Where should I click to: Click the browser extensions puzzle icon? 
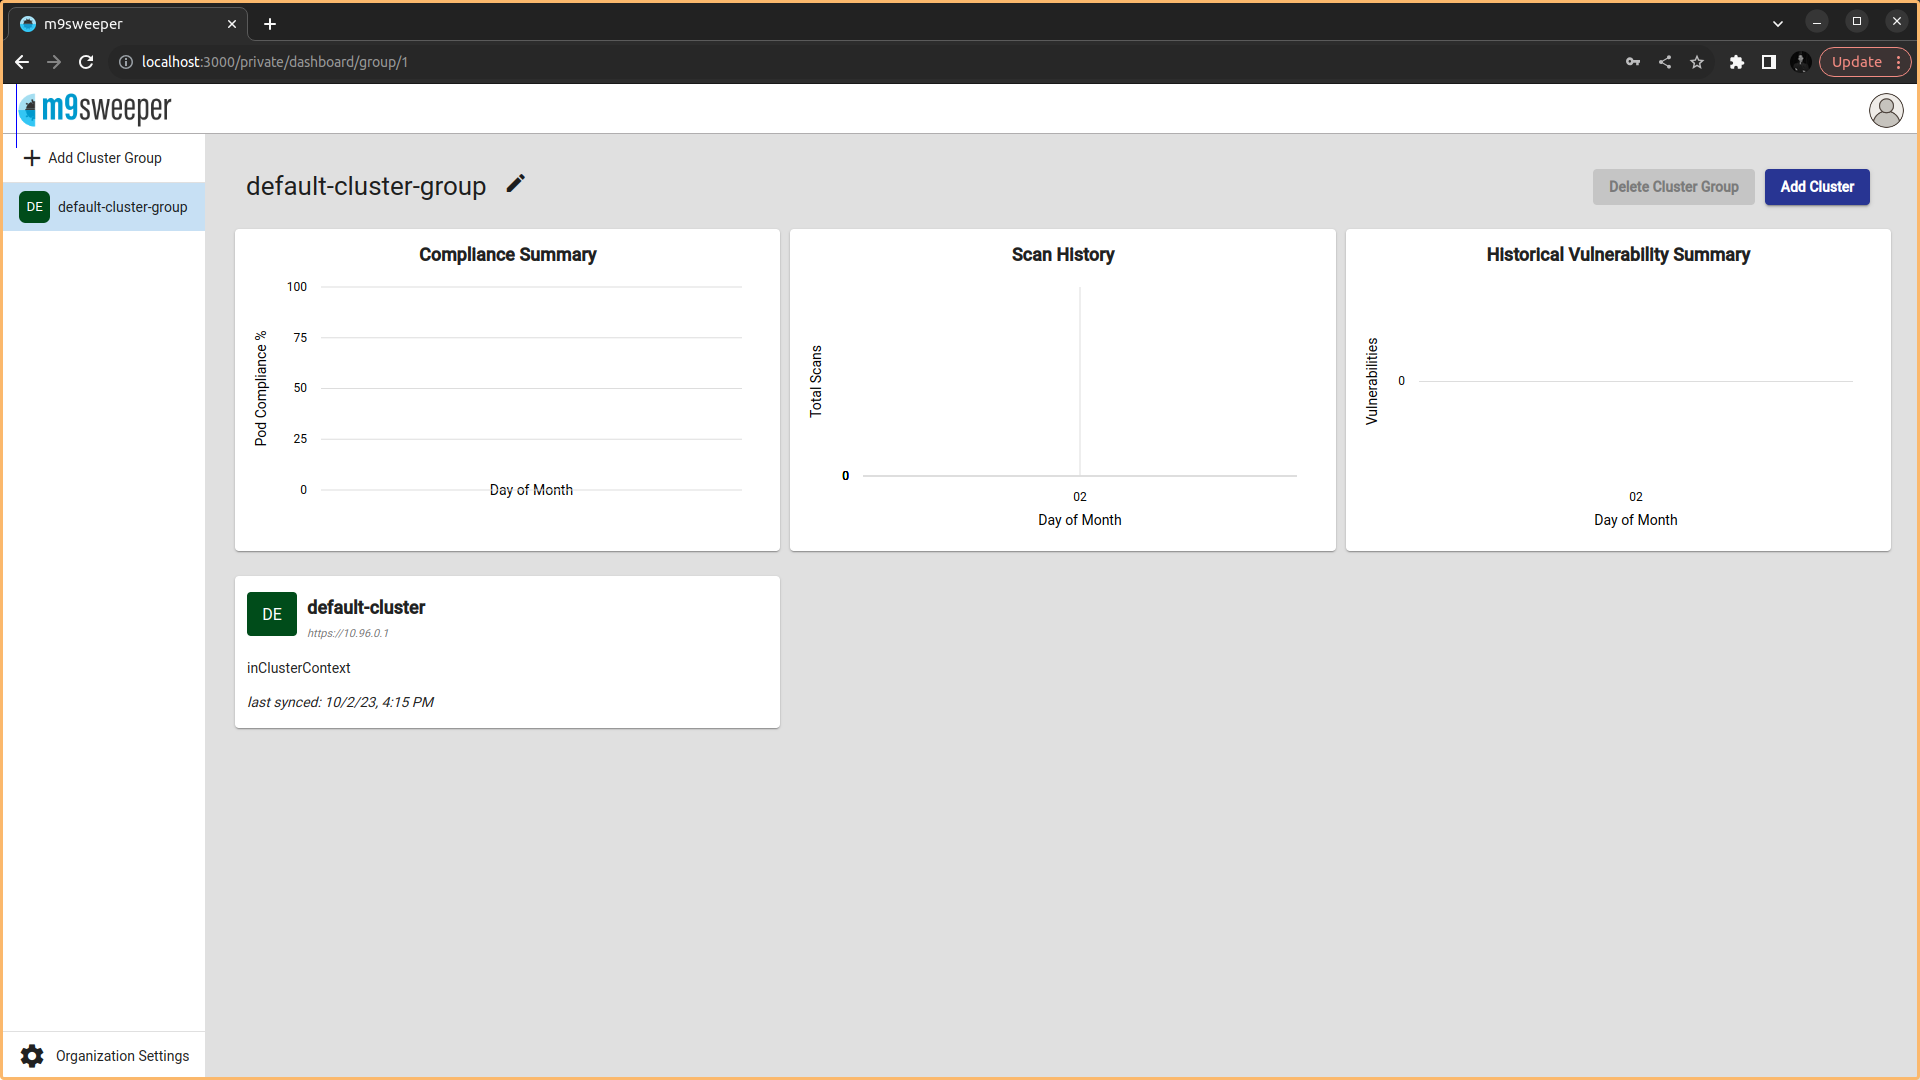(x=1736, y=62)
